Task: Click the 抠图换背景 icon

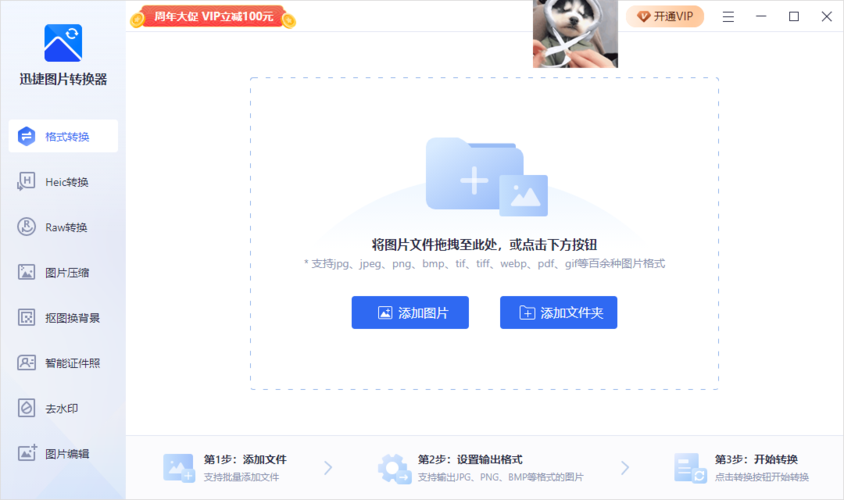Action: click(x=26, y=318)
